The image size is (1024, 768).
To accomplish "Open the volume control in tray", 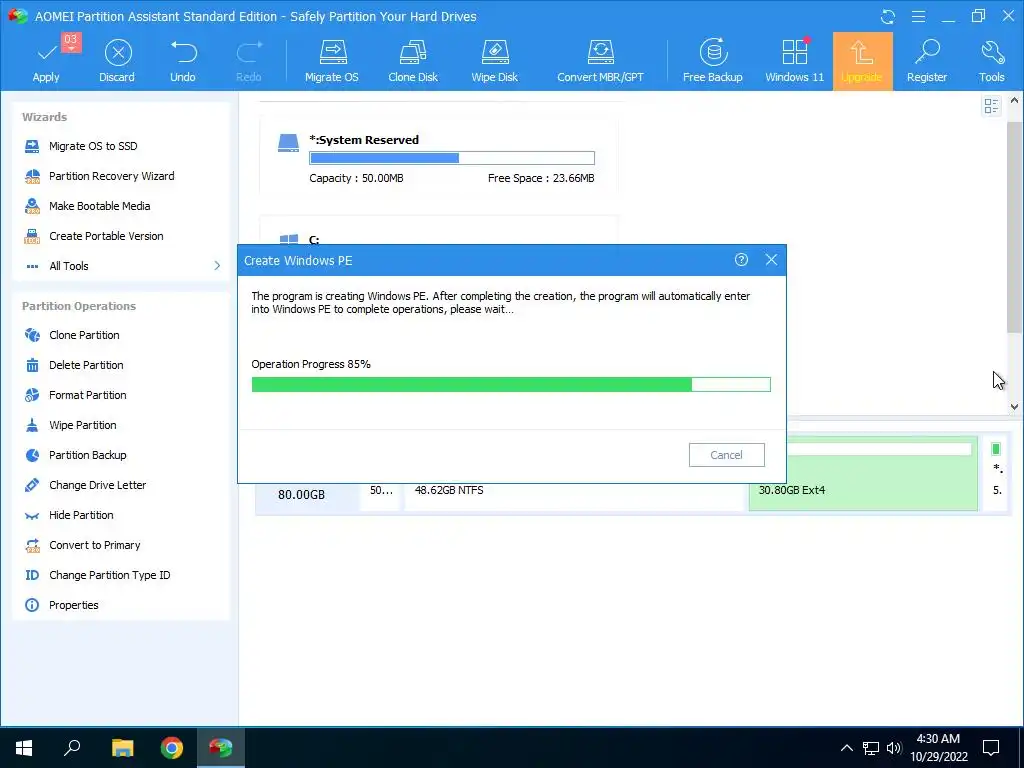I will coord(894,748).
